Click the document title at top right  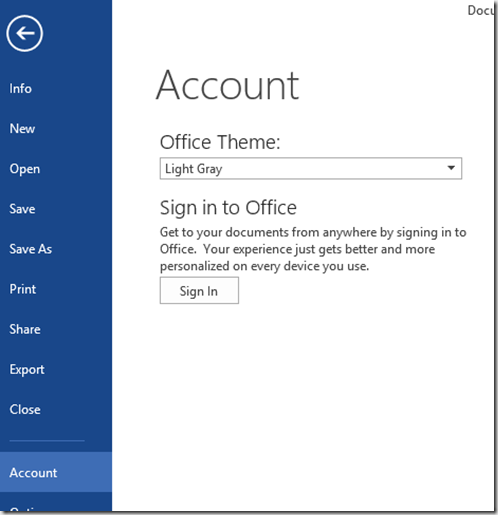pyautogui.click(x=481, y=10)
